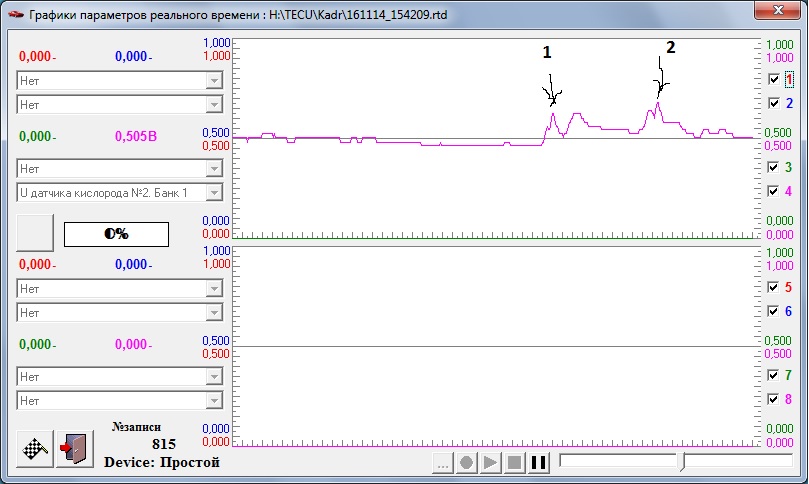809x484 pixels.
Task: Uncheck channel 1 graph checkbox
Action: pyautogui.click(x=773, y=79)
